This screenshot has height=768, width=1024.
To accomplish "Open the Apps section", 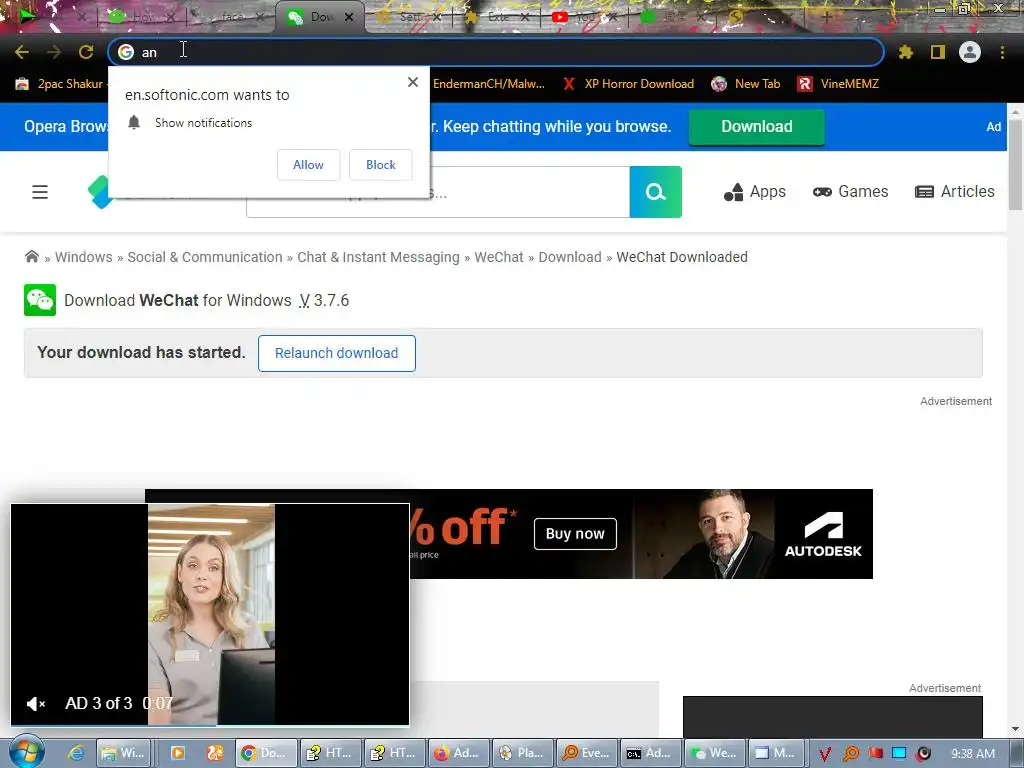I will (754, 192).
